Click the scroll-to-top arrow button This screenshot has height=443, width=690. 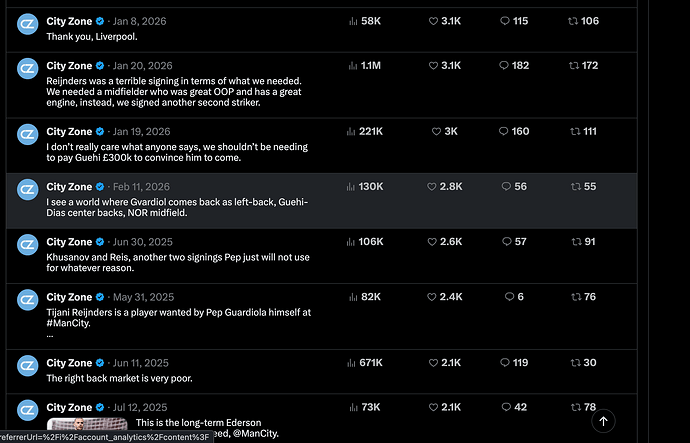(603, 421)
